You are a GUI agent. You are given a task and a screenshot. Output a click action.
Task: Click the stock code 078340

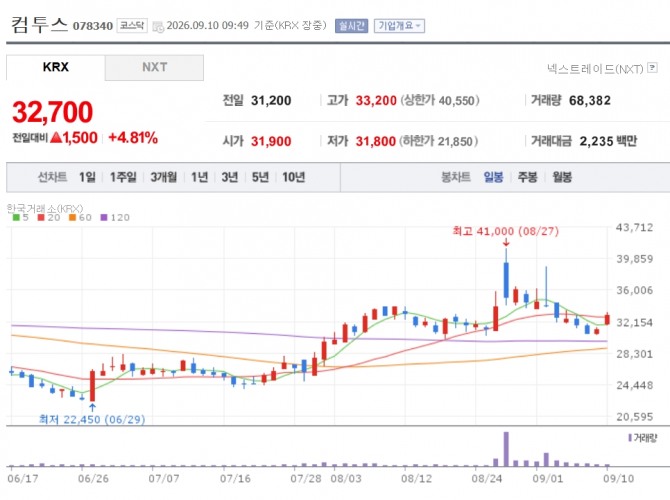(x=93, y=26)
